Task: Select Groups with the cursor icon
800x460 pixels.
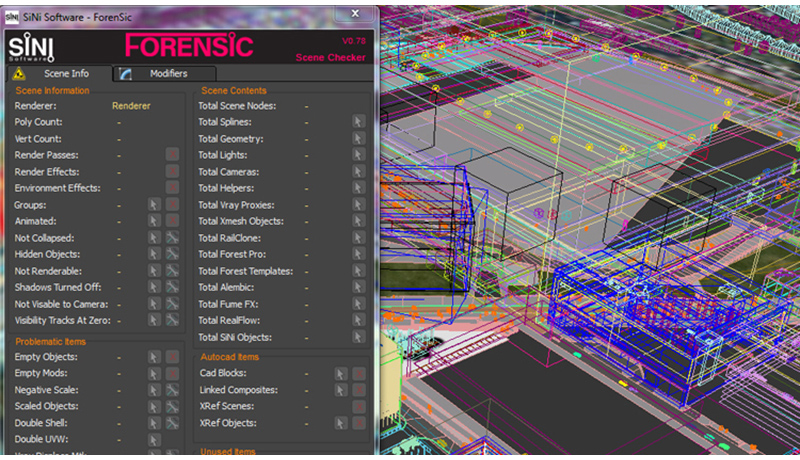Action: [154, 205]
